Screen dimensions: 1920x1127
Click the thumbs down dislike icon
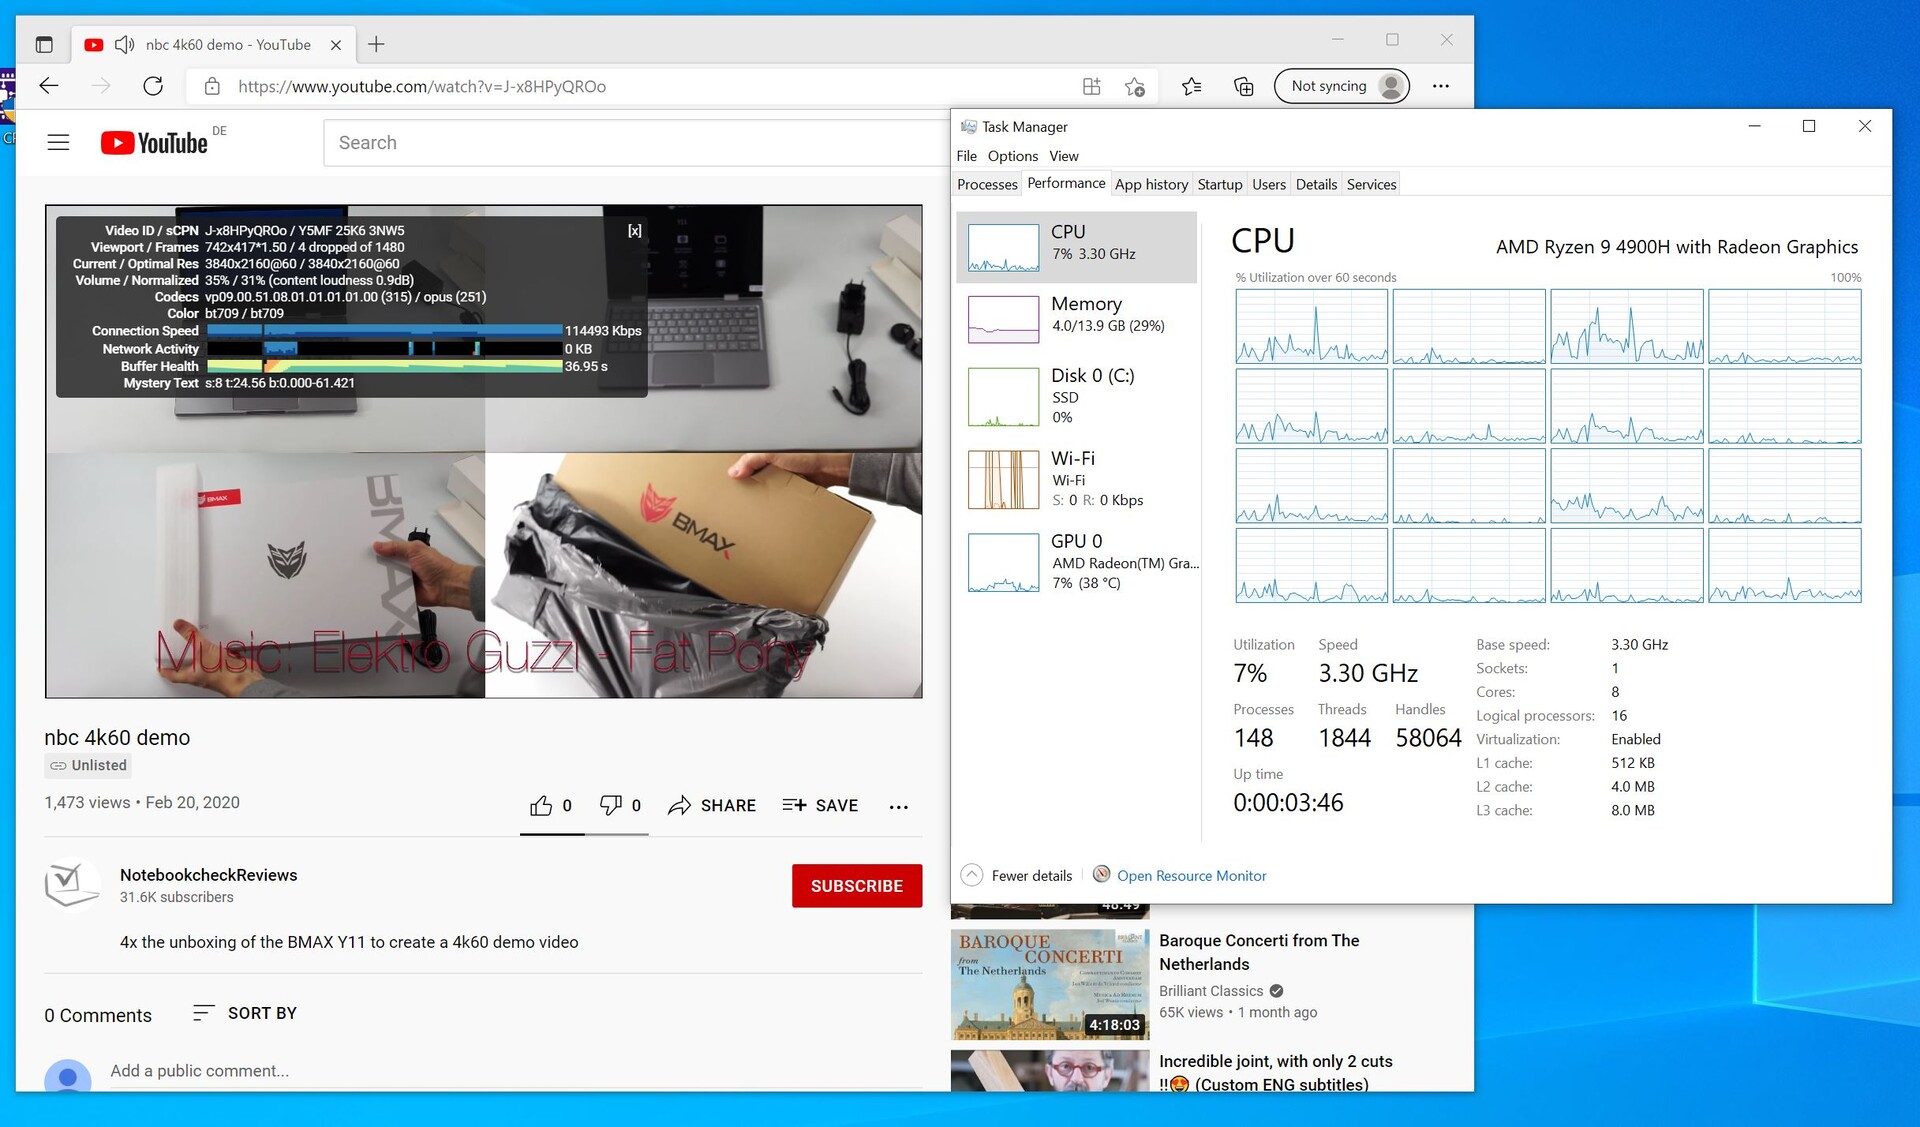tap(610, 806)
